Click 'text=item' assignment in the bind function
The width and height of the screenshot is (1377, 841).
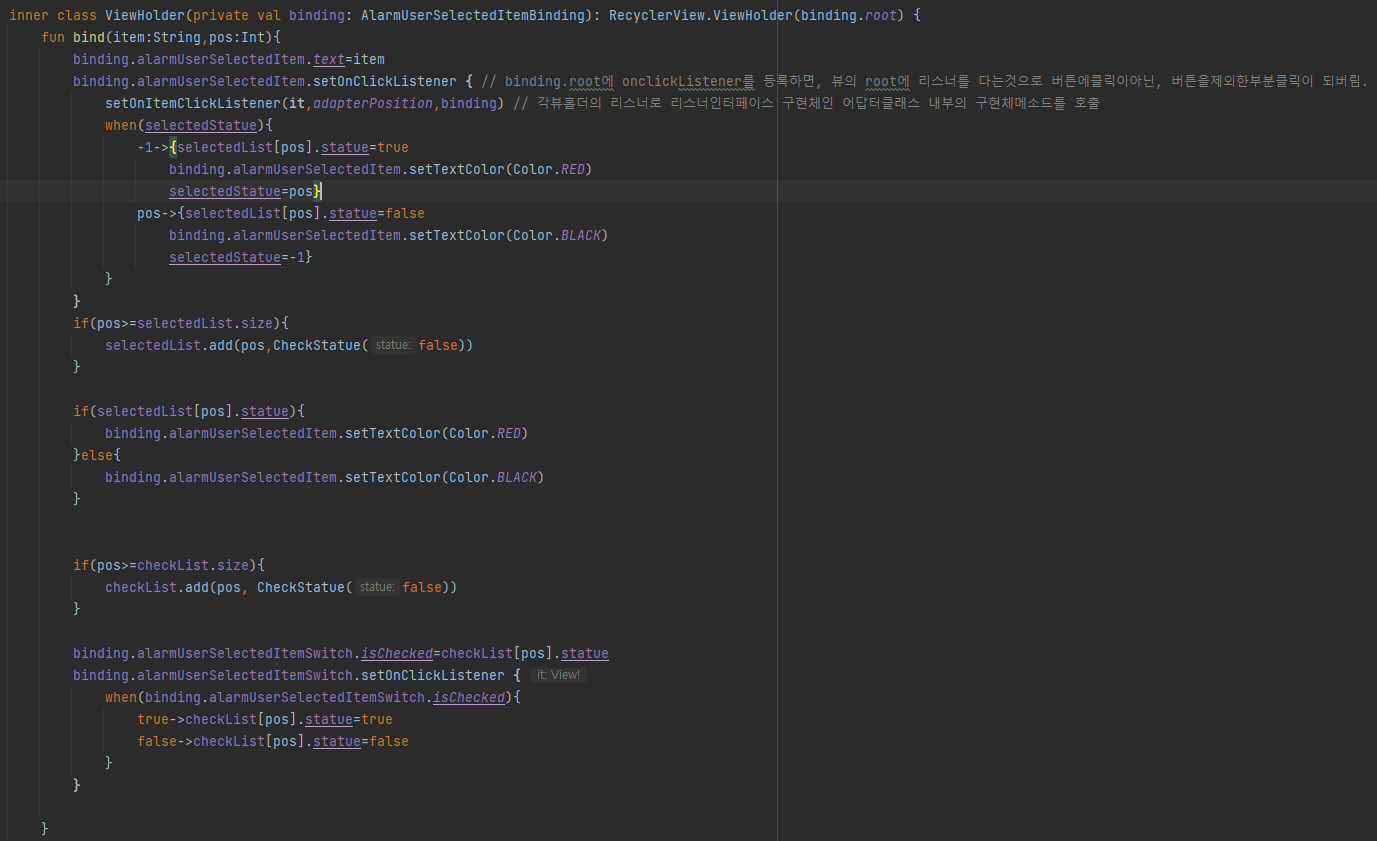click(x=349, y=60)
